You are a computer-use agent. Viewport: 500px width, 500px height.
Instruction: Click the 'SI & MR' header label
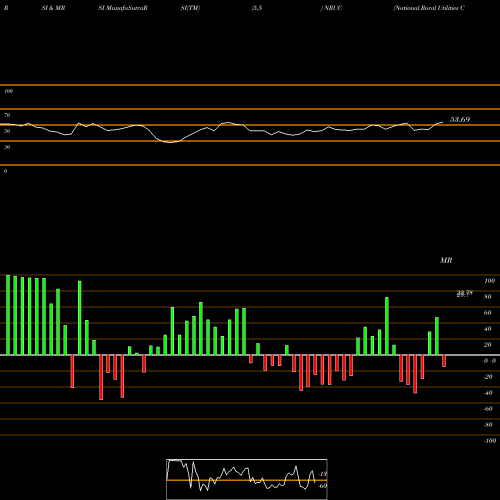[x=53, y=8]
